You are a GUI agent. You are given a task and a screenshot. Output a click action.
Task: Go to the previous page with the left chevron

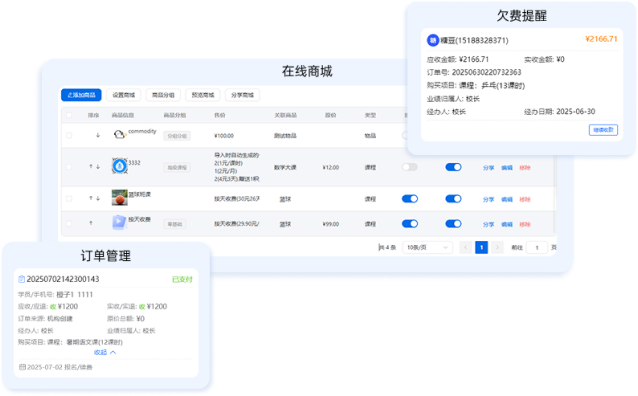[465, 247]
